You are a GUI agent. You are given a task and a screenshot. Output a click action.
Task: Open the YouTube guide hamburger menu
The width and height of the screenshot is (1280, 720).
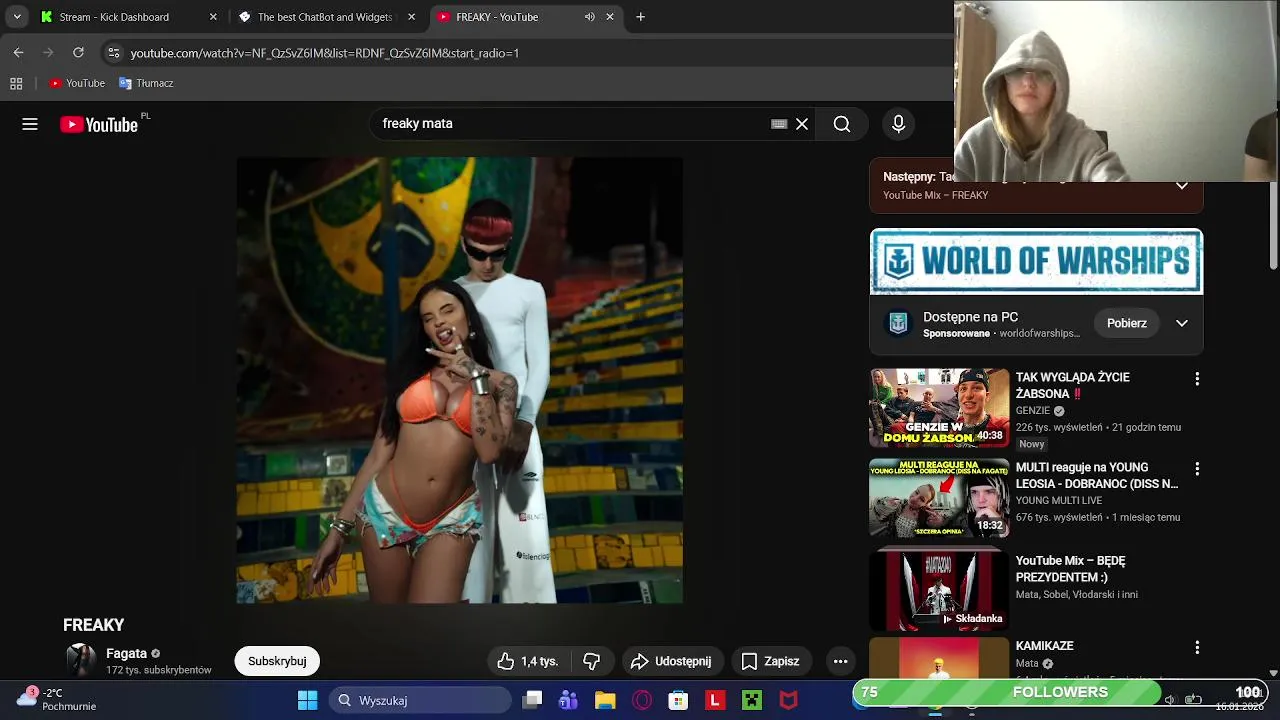coord(30,124)
